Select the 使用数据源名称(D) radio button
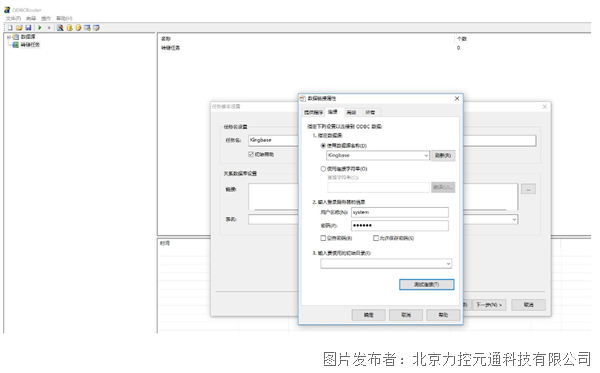This screenshot has width=600, height=373. point(323,146)
